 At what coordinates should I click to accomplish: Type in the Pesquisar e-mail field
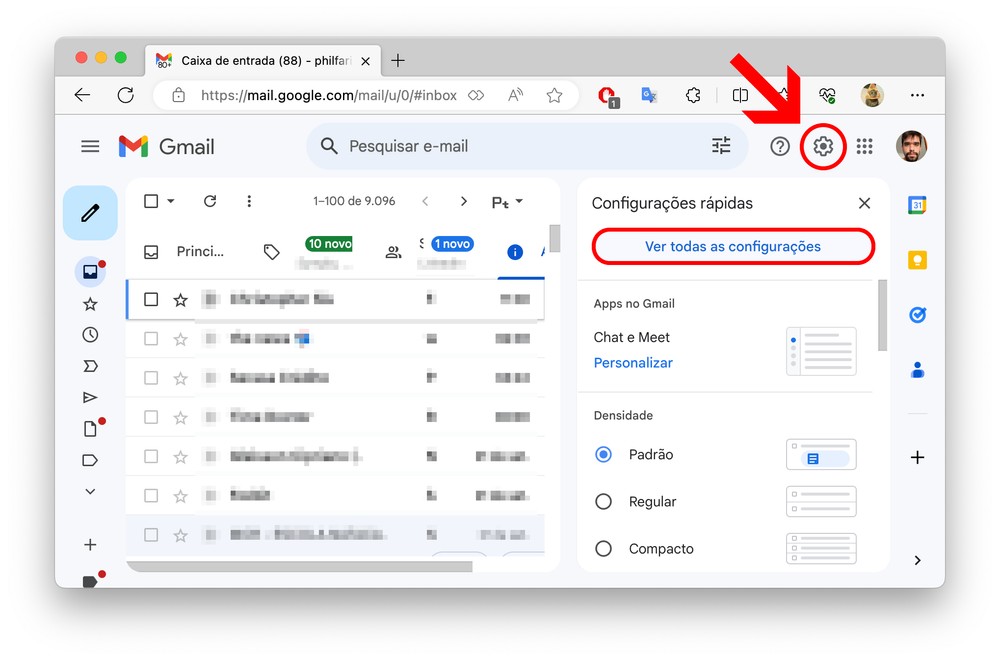click(x=520, y=146)
